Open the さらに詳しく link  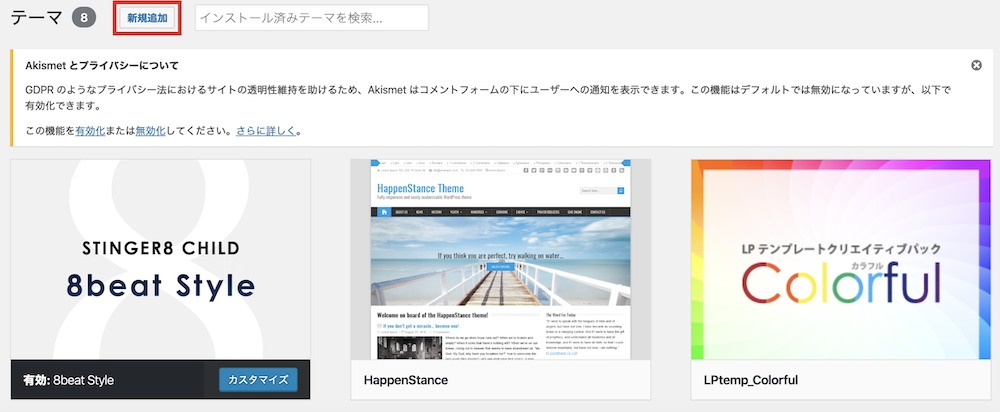(266, 131)
